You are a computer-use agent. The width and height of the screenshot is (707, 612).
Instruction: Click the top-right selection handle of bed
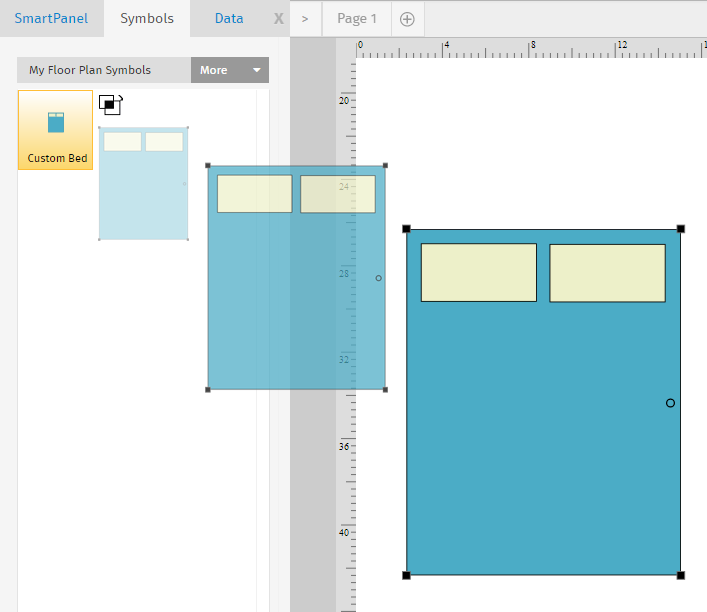pos(681,229)
